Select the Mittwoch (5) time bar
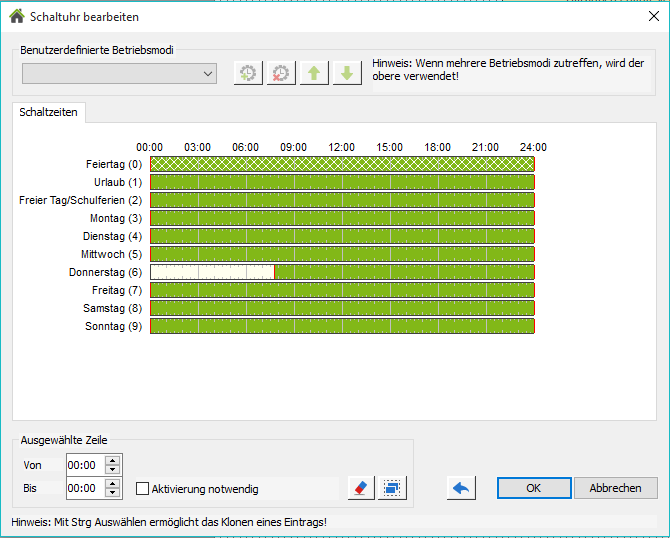Viewport: 670px width, 538px height. tap(342, 254)
